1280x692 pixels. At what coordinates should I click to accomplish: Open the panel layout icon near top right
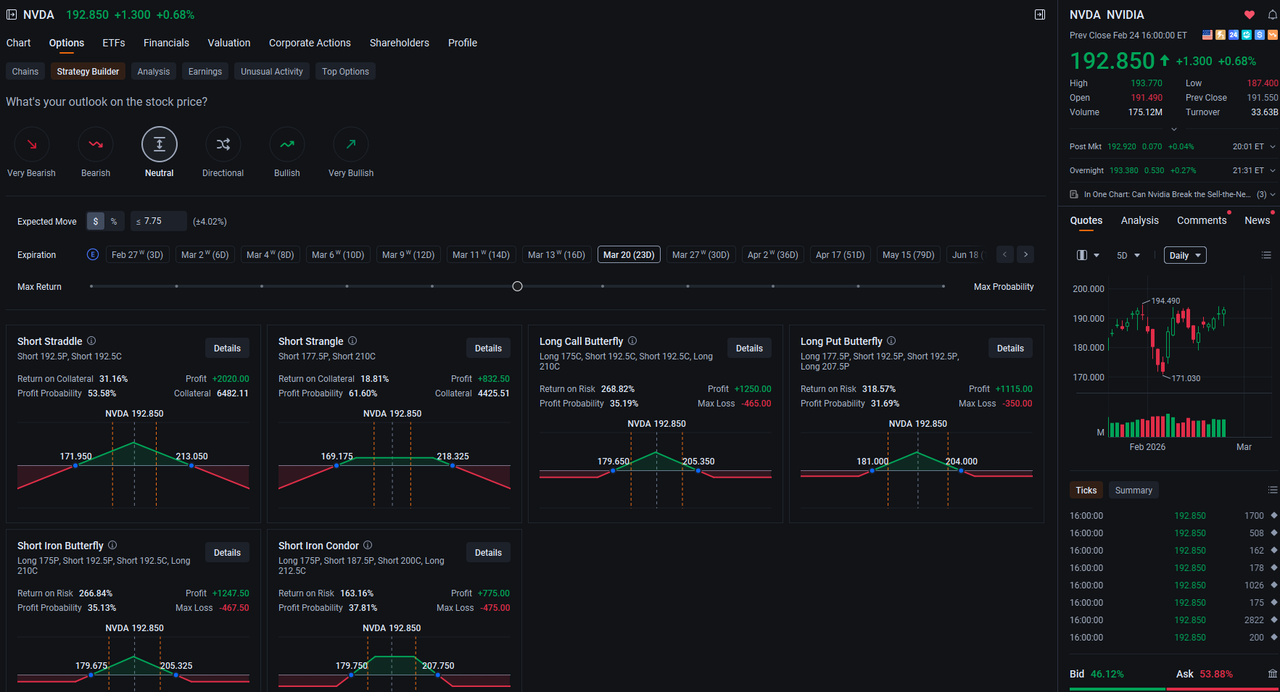[x=1039, y=15]
